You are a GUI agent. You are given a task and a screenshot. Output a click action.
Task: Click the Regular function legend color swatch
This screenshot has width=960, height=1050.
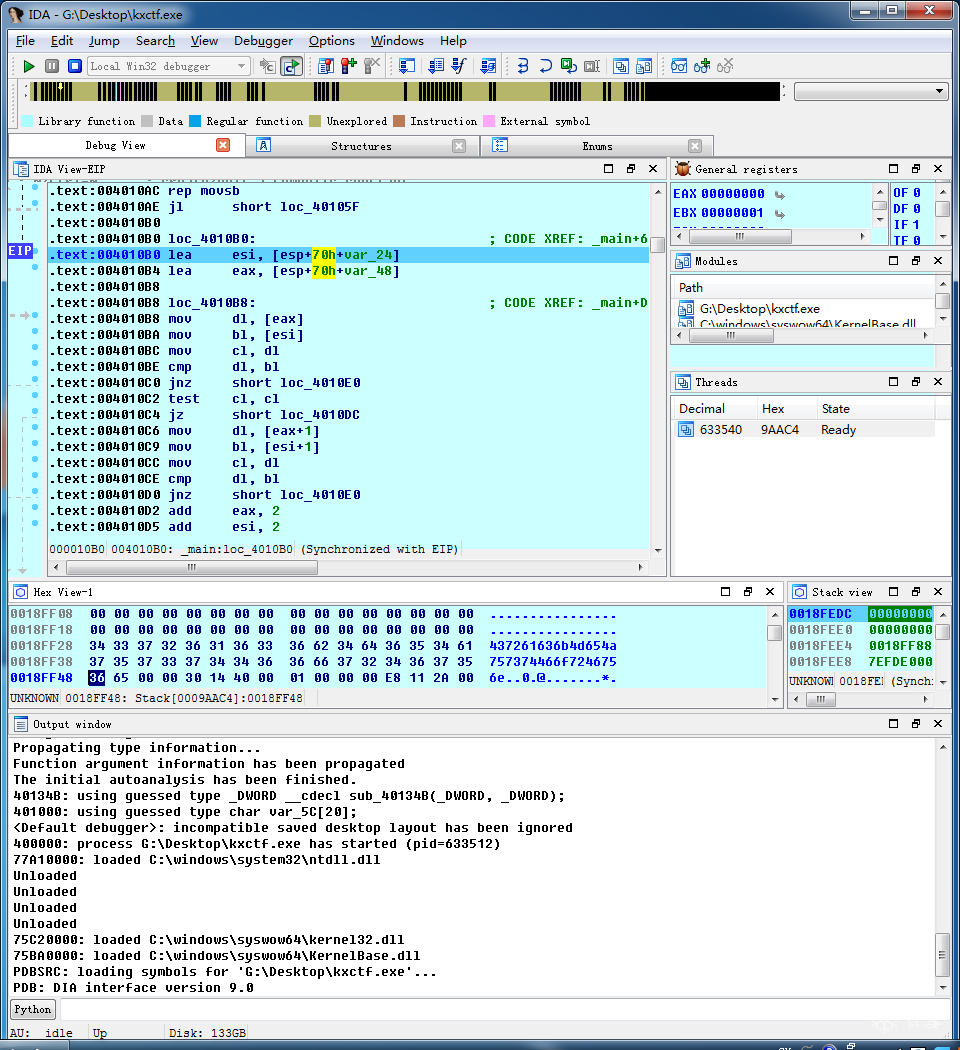(195, 121)
